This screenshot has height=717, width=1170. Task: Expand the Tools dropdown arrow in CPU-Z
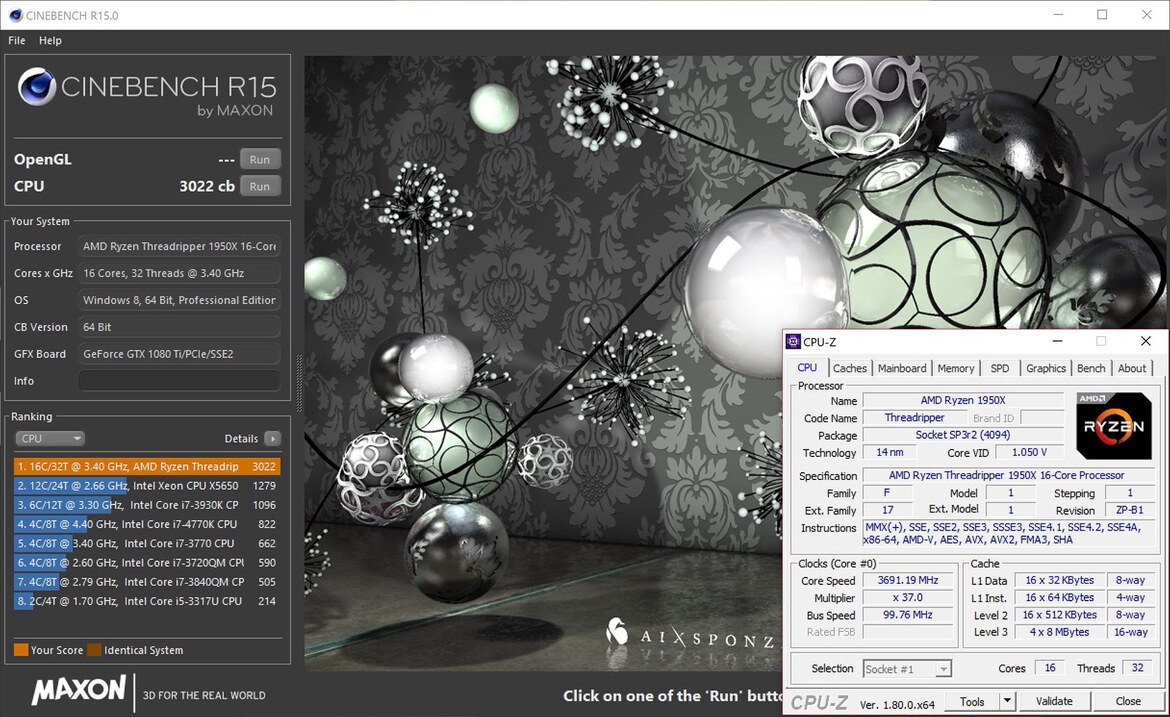tap(1007, 701)
